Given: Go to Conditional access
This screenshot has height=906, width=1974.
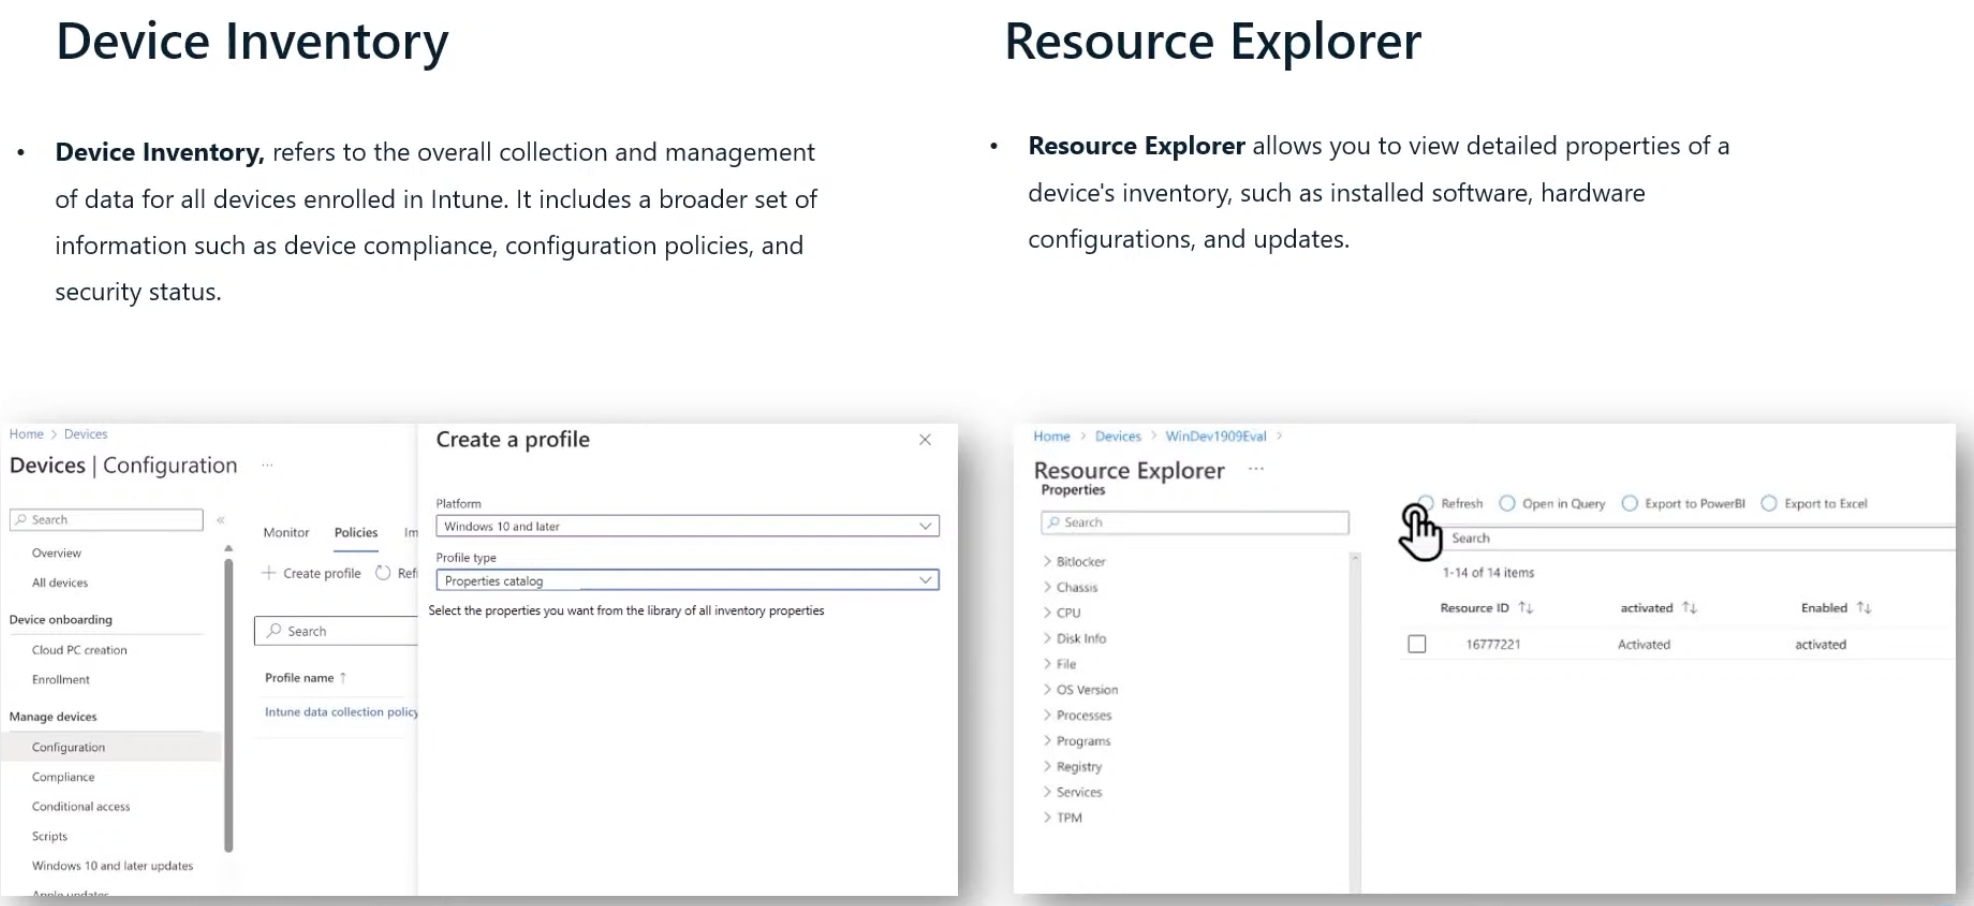Looking at the screenshot, I should coord(81,807).
